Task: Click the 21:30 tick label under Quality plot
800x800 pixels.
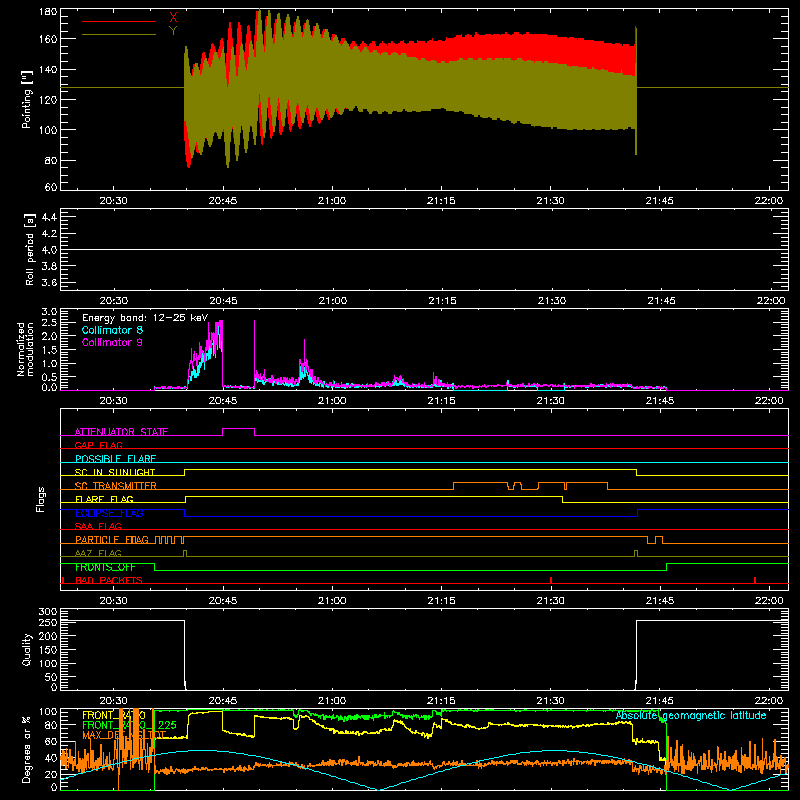Action: 551,701
